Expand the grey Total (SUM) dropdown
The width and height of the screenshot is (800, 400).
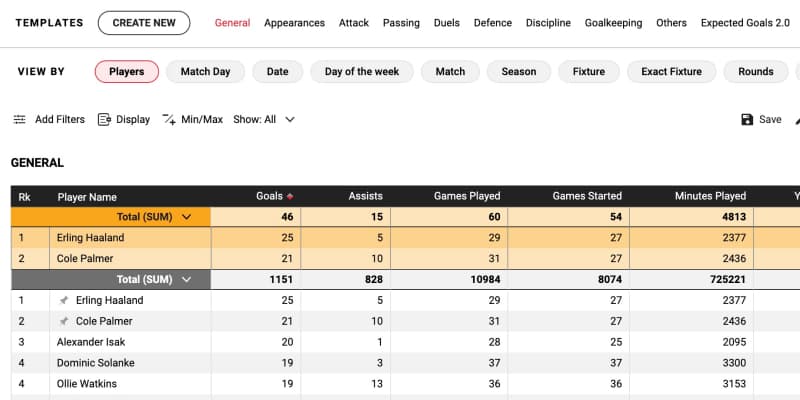[x=186, y=280]
